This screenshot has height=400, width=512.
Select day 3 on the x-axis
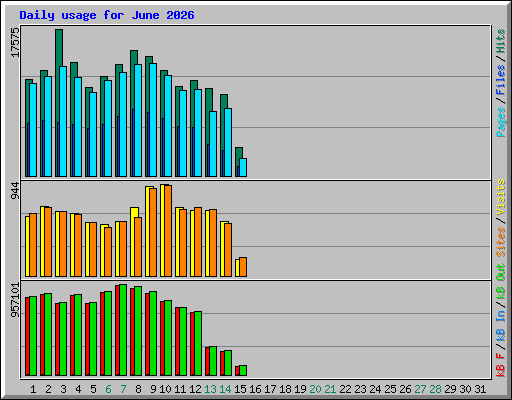tap(63, 389)
